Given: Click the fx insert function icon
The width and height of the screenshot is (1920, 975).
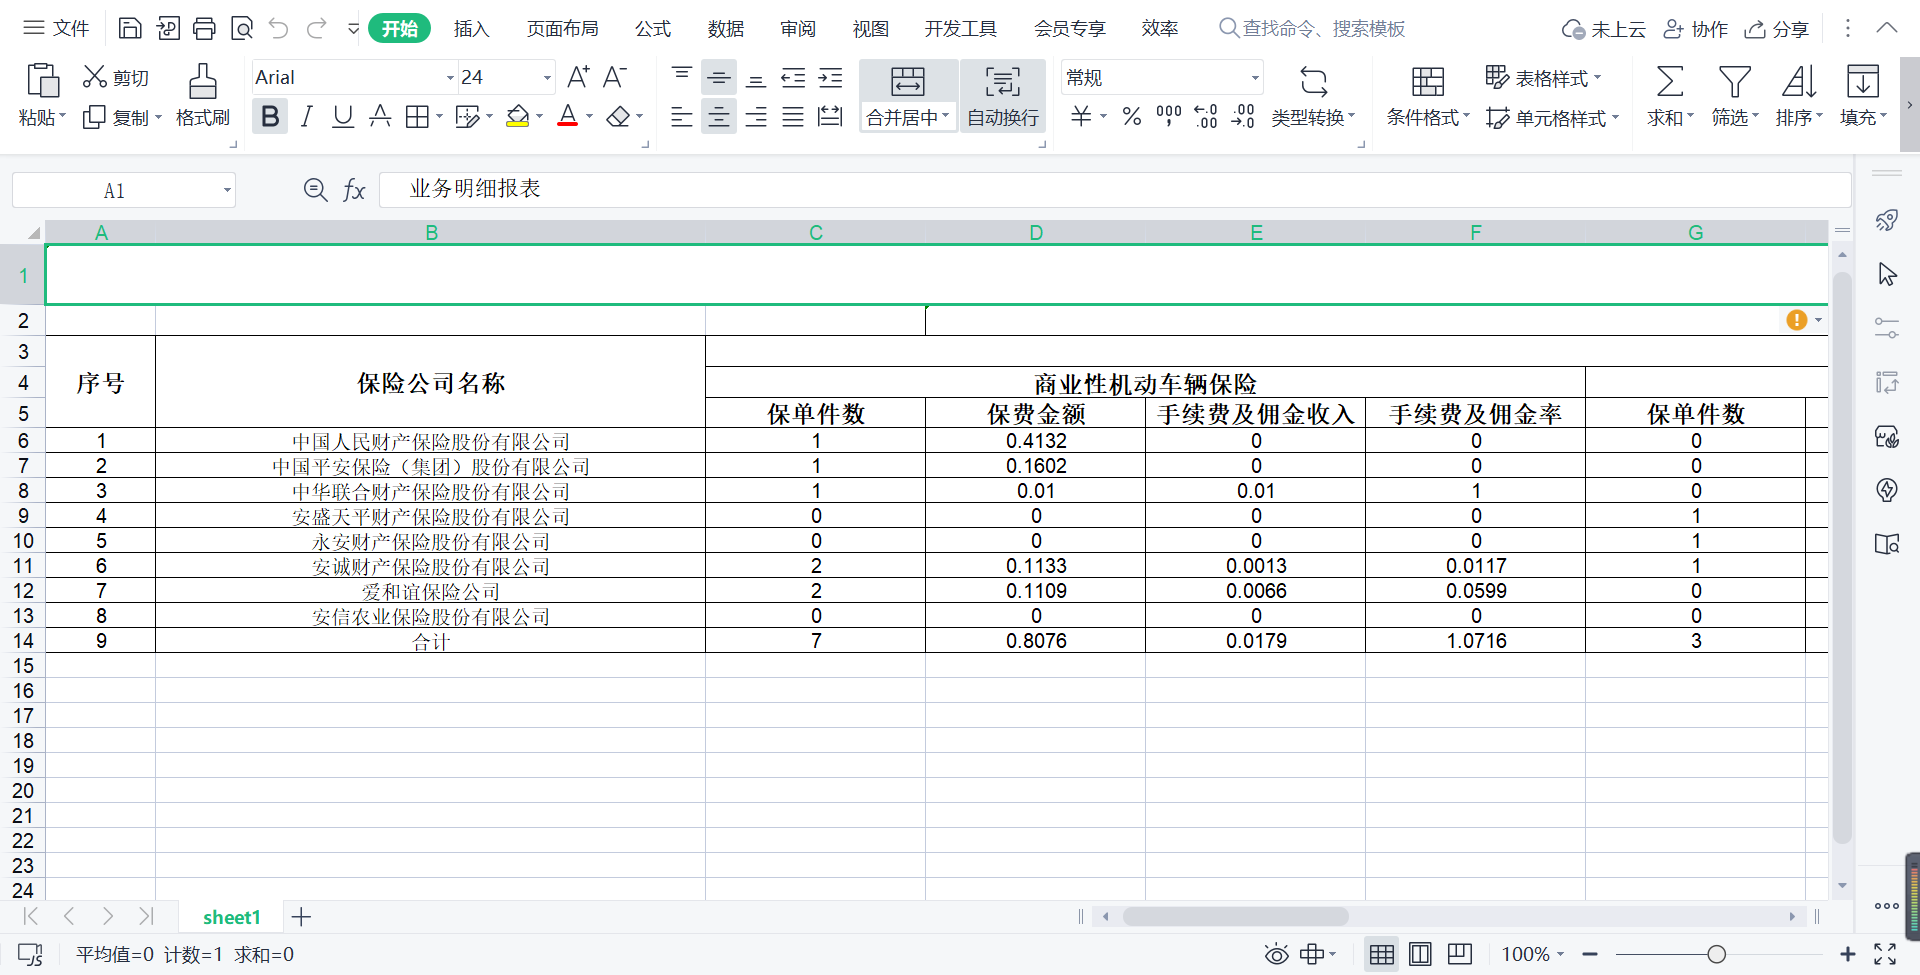Looking at the screenshot, I should (354, 189).
